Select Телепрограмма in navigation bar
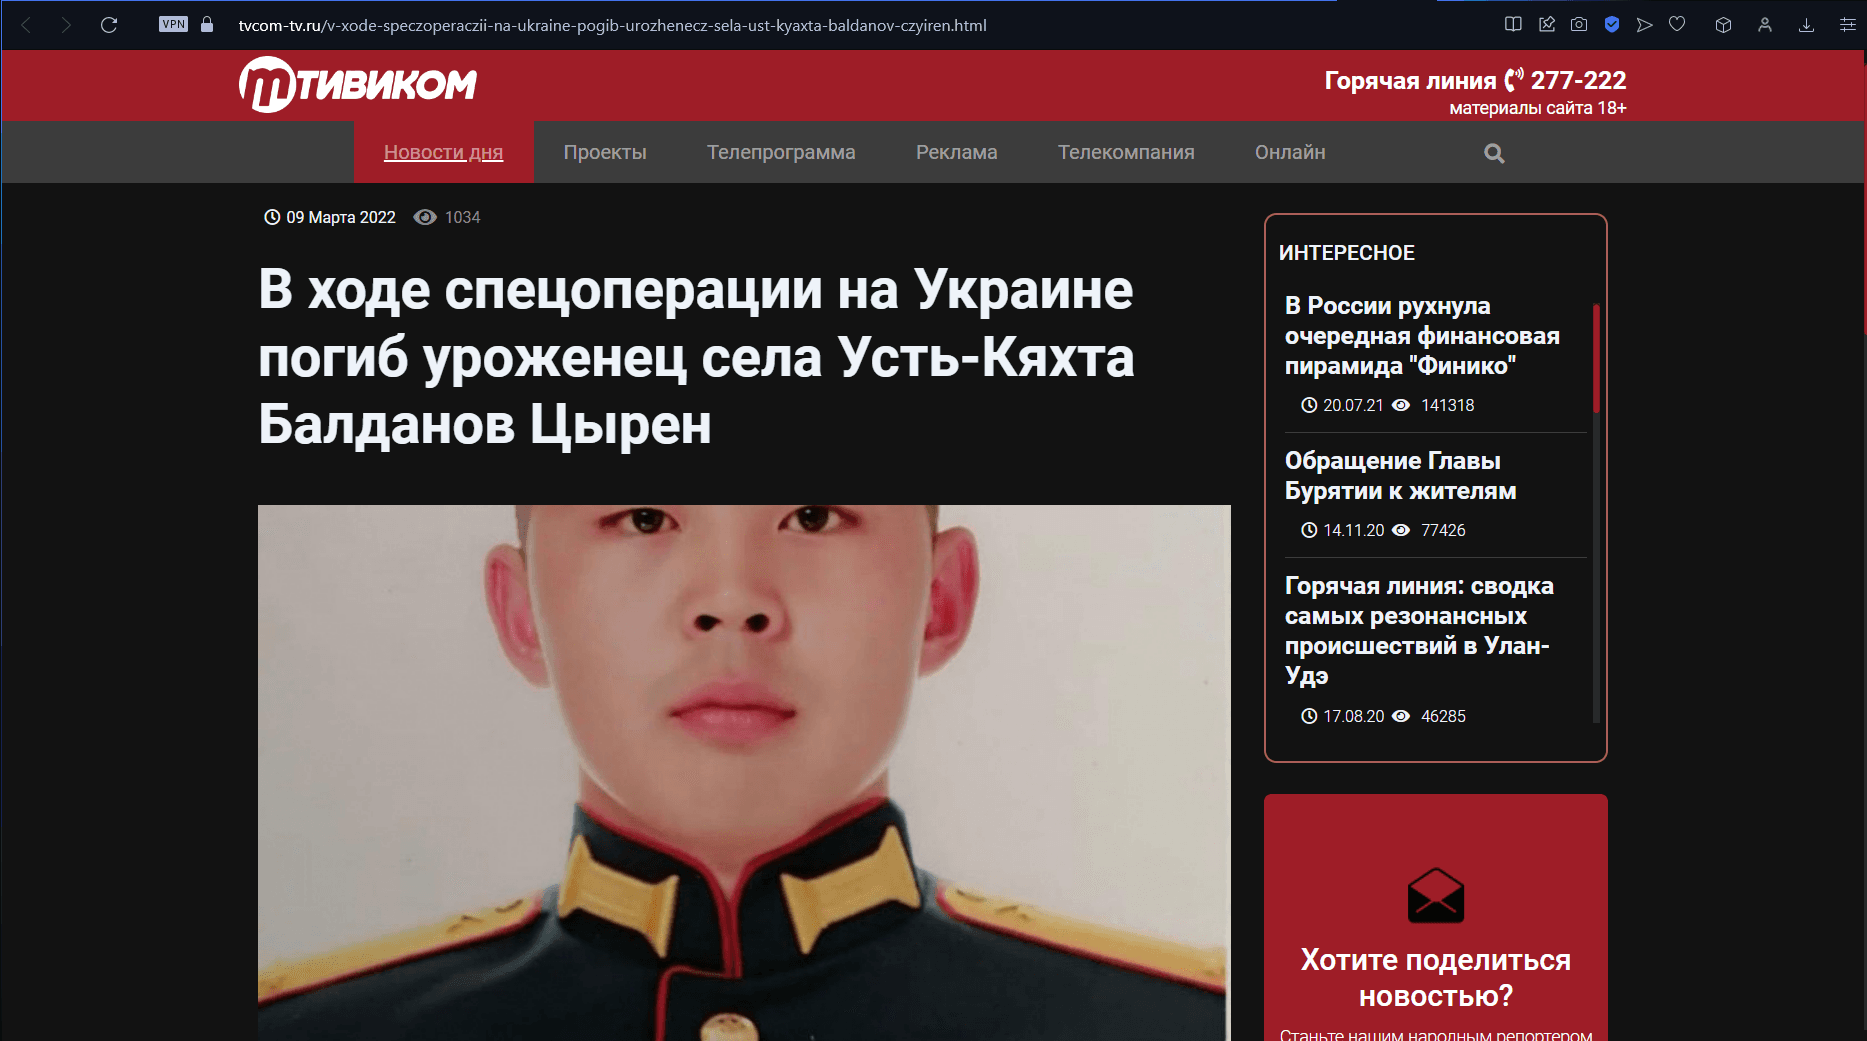 coord(781,152)
